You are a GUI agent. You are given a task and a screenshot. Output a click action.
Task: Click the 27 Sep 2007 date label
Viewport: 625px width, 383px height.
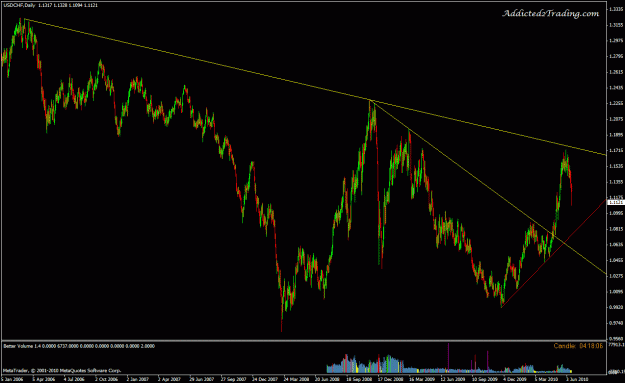(x=233, y=379)
